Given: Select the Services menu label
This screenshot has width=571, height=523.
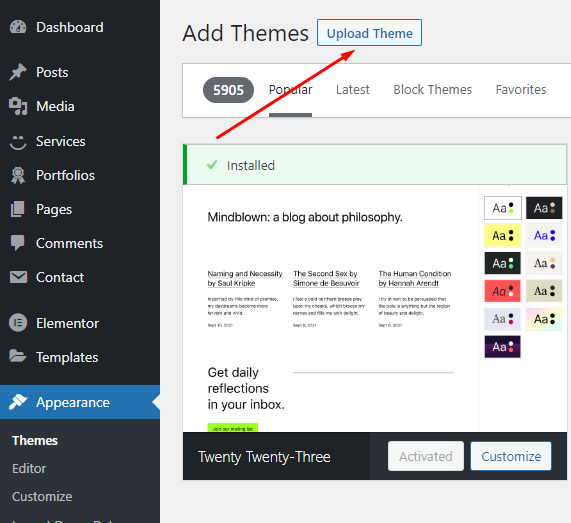Looking at the screenshot, I should point(61,141).
